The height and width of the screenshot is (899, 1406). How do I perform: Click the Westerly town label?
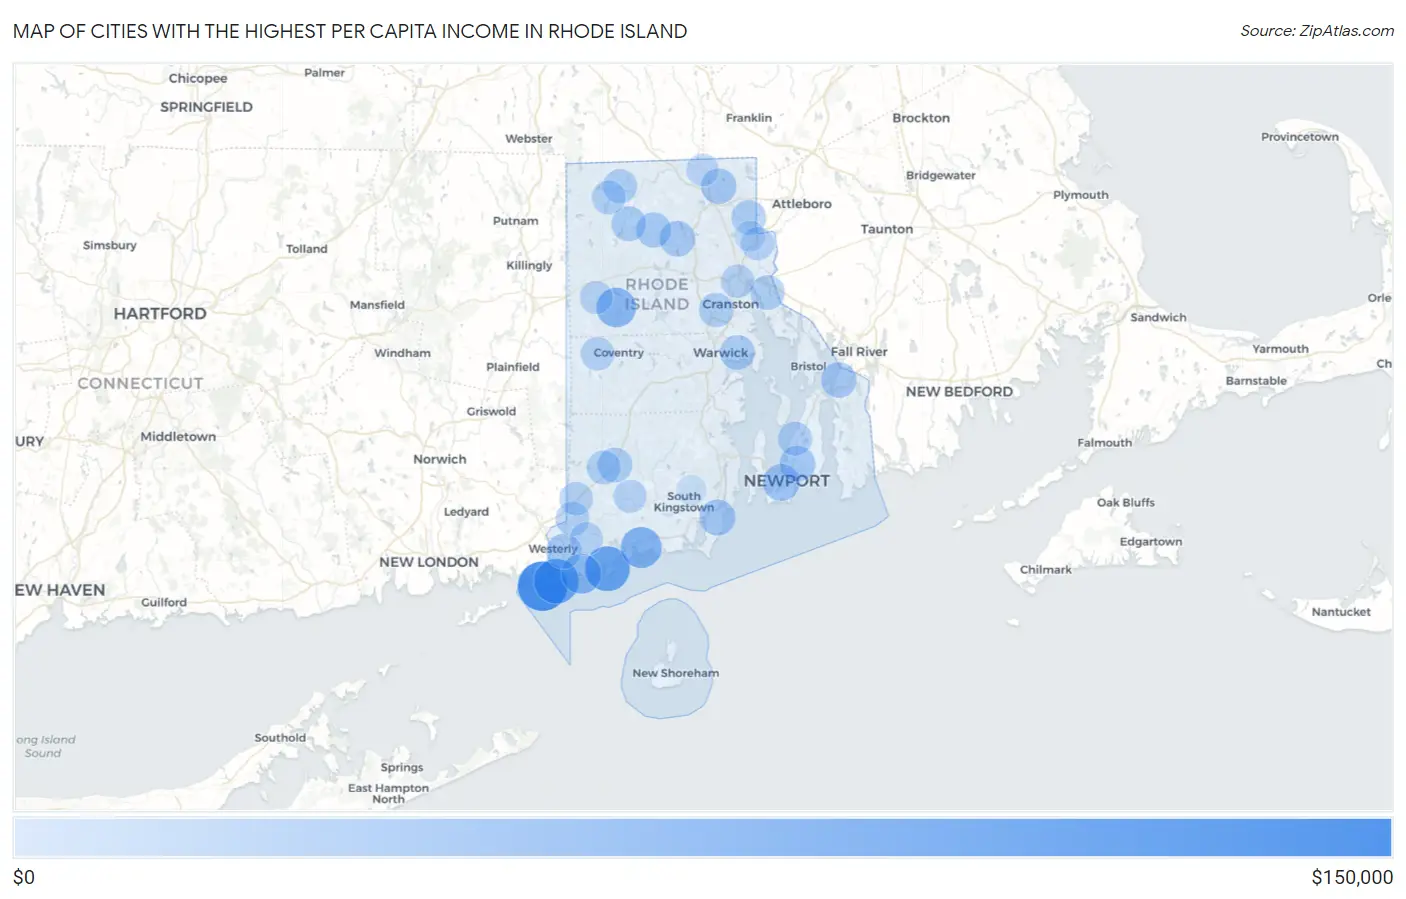pos(553,549)
